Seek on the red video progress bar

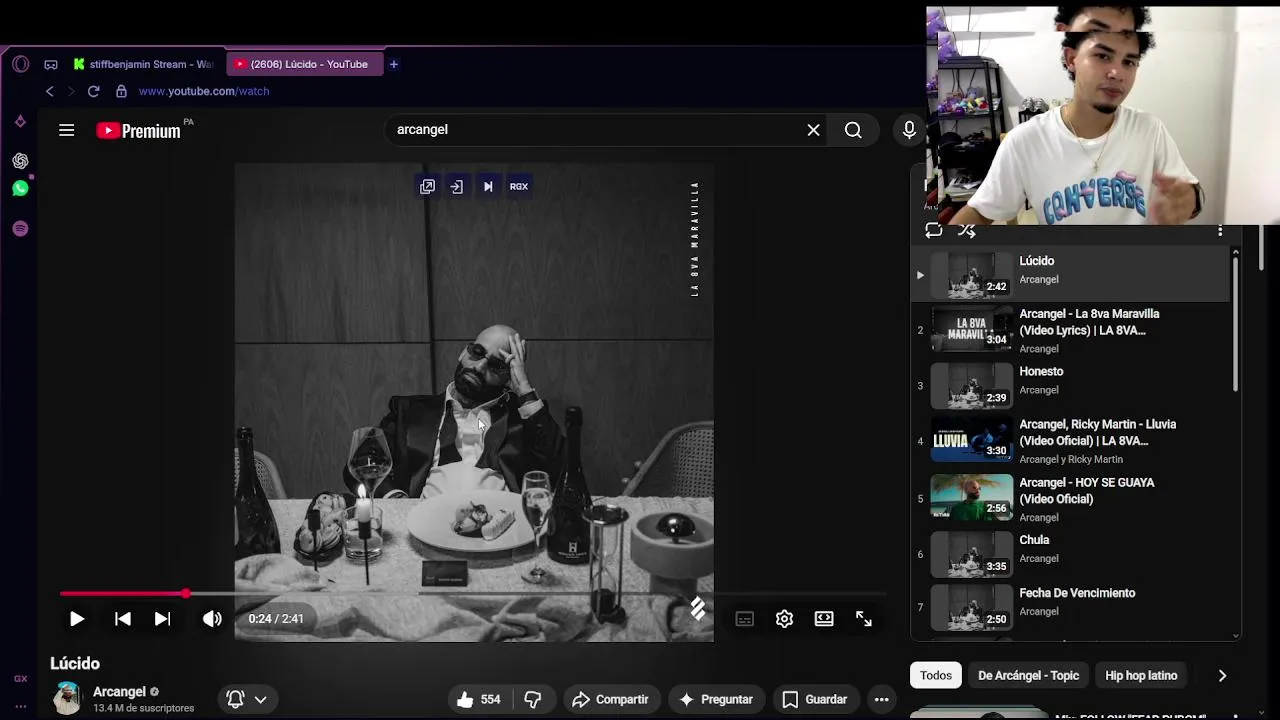[x=472, y=594]
